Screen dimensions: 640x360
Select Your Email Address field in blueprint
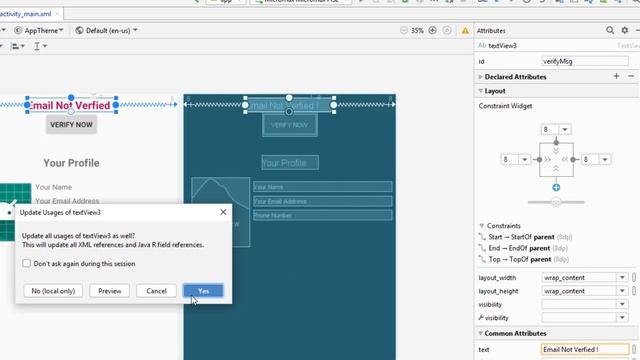[322, 201]
